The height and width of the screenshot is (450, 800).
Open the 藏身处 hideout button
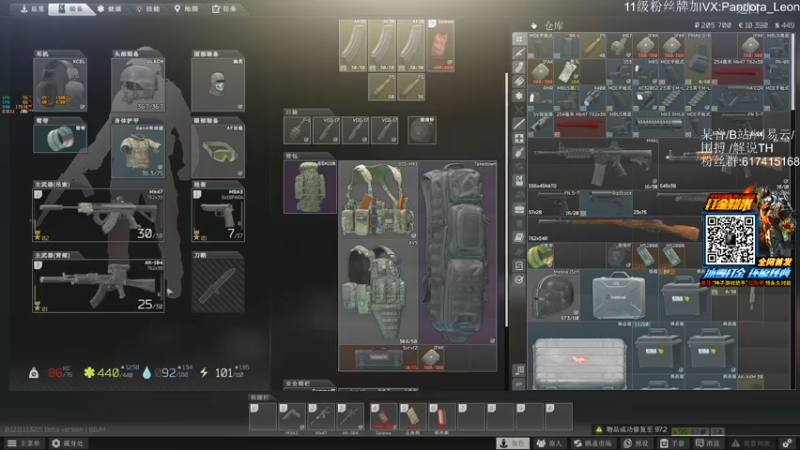pos(68,443)
